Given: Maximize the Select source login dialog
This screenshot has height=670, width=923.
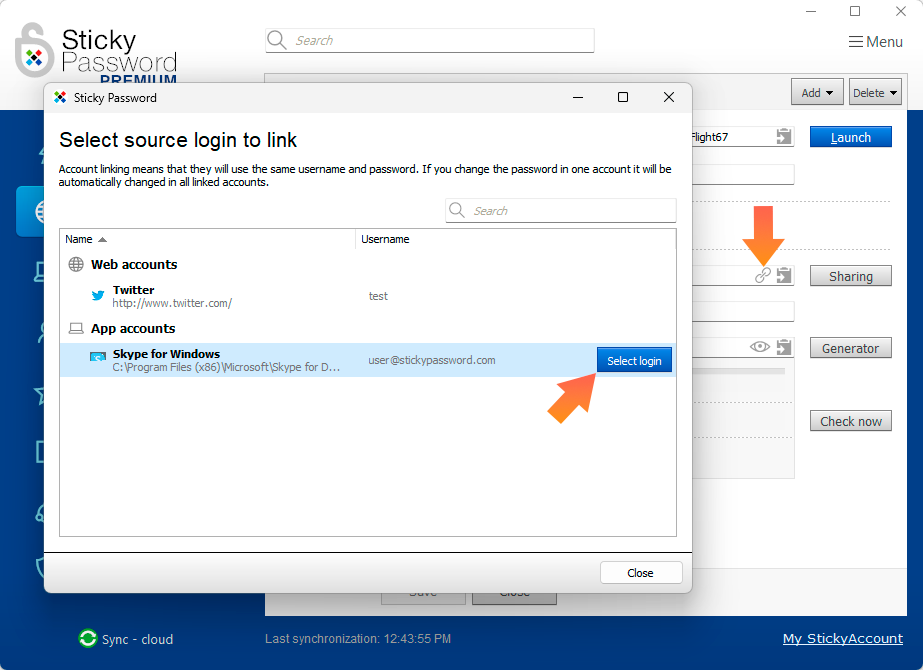Looking at the screenshot, I should [x=623, y=97].
